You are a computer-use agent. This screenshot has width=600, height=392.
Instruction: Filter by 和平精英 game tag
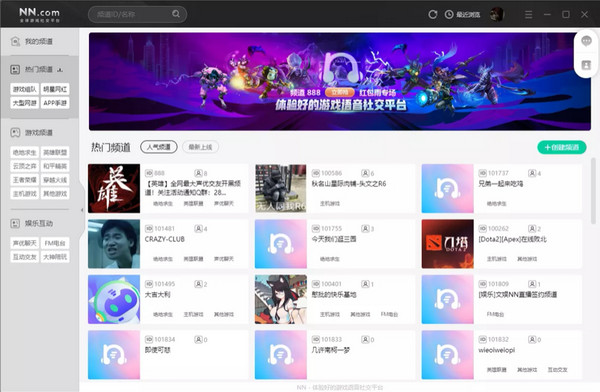pos(55,166)
